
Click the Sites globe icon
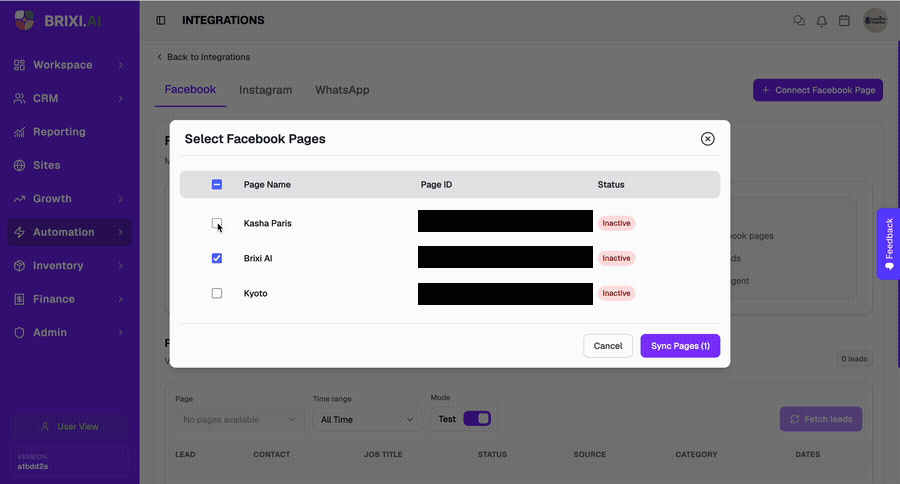20,165
